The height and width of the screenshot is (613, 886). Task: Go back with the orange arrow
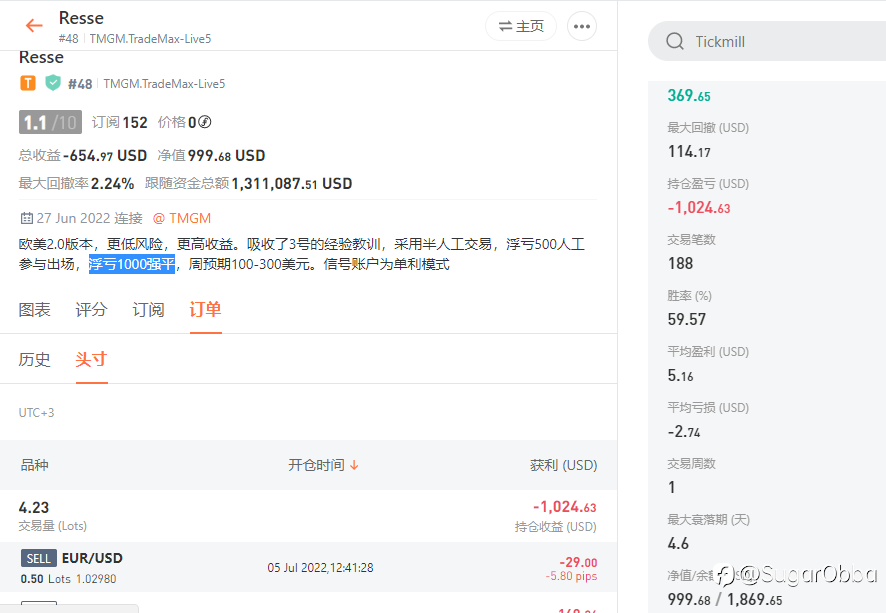coord(34,25)
